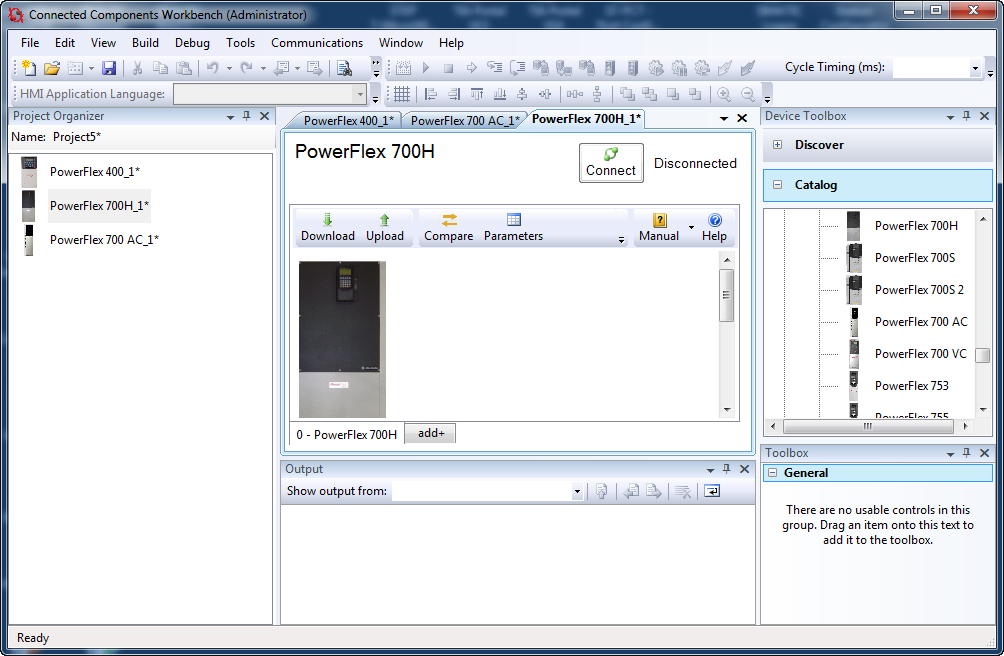This screenshot has height=656, width=1004.
Task: Click the add+ peripheral tab button
Action: 431,433
